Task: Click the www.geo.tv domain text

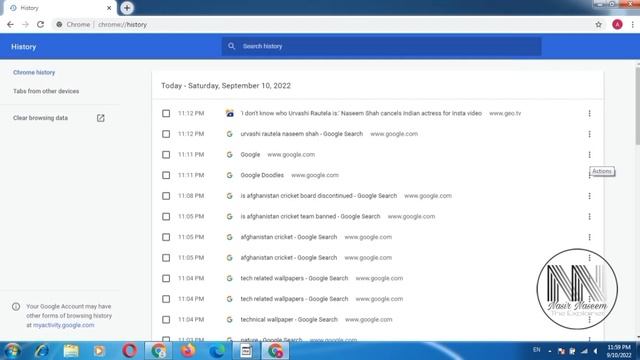Action: coord(505,113)
